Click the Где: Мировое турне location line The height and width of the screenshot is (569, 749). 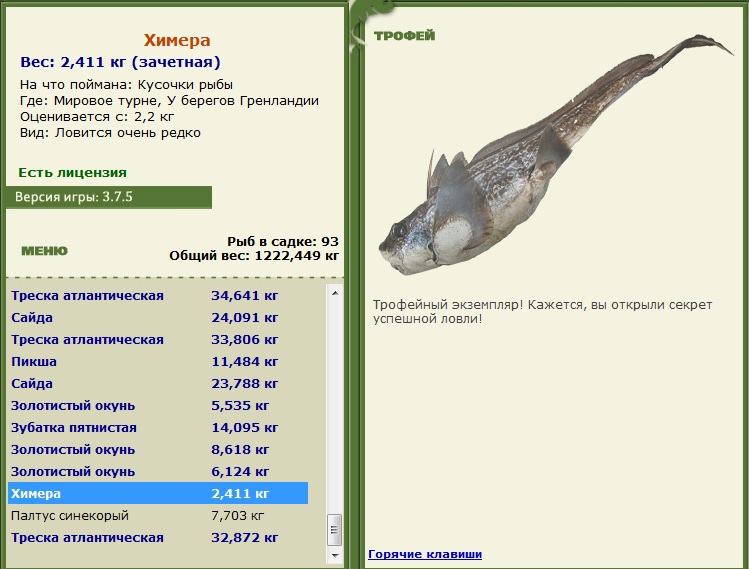point(169,101)
